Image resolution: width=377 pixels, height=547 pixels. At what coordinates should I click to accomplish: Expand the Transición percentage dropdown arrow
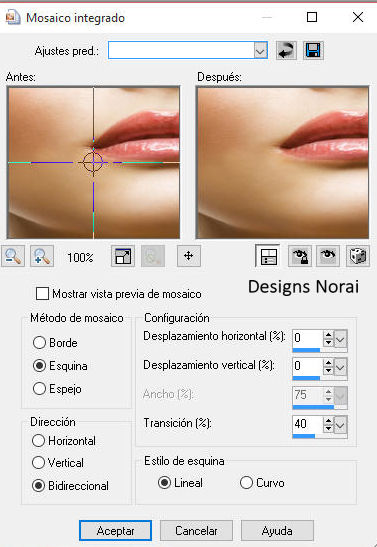coord(340,425)
